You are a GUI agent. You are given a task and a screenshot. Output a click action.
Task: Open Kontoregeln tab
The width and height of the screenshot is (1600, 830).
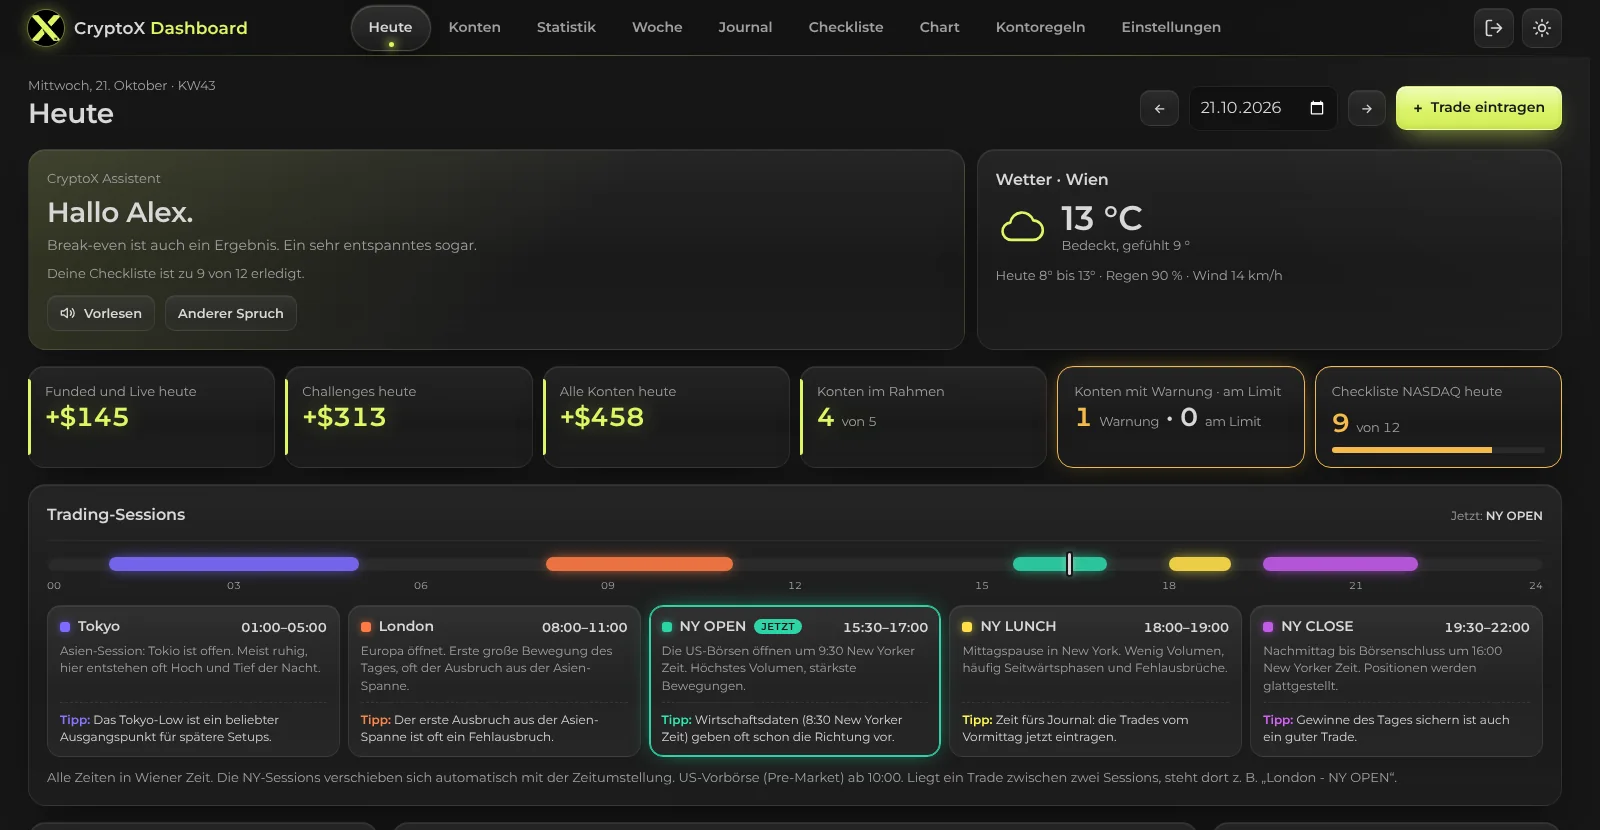1040,28
